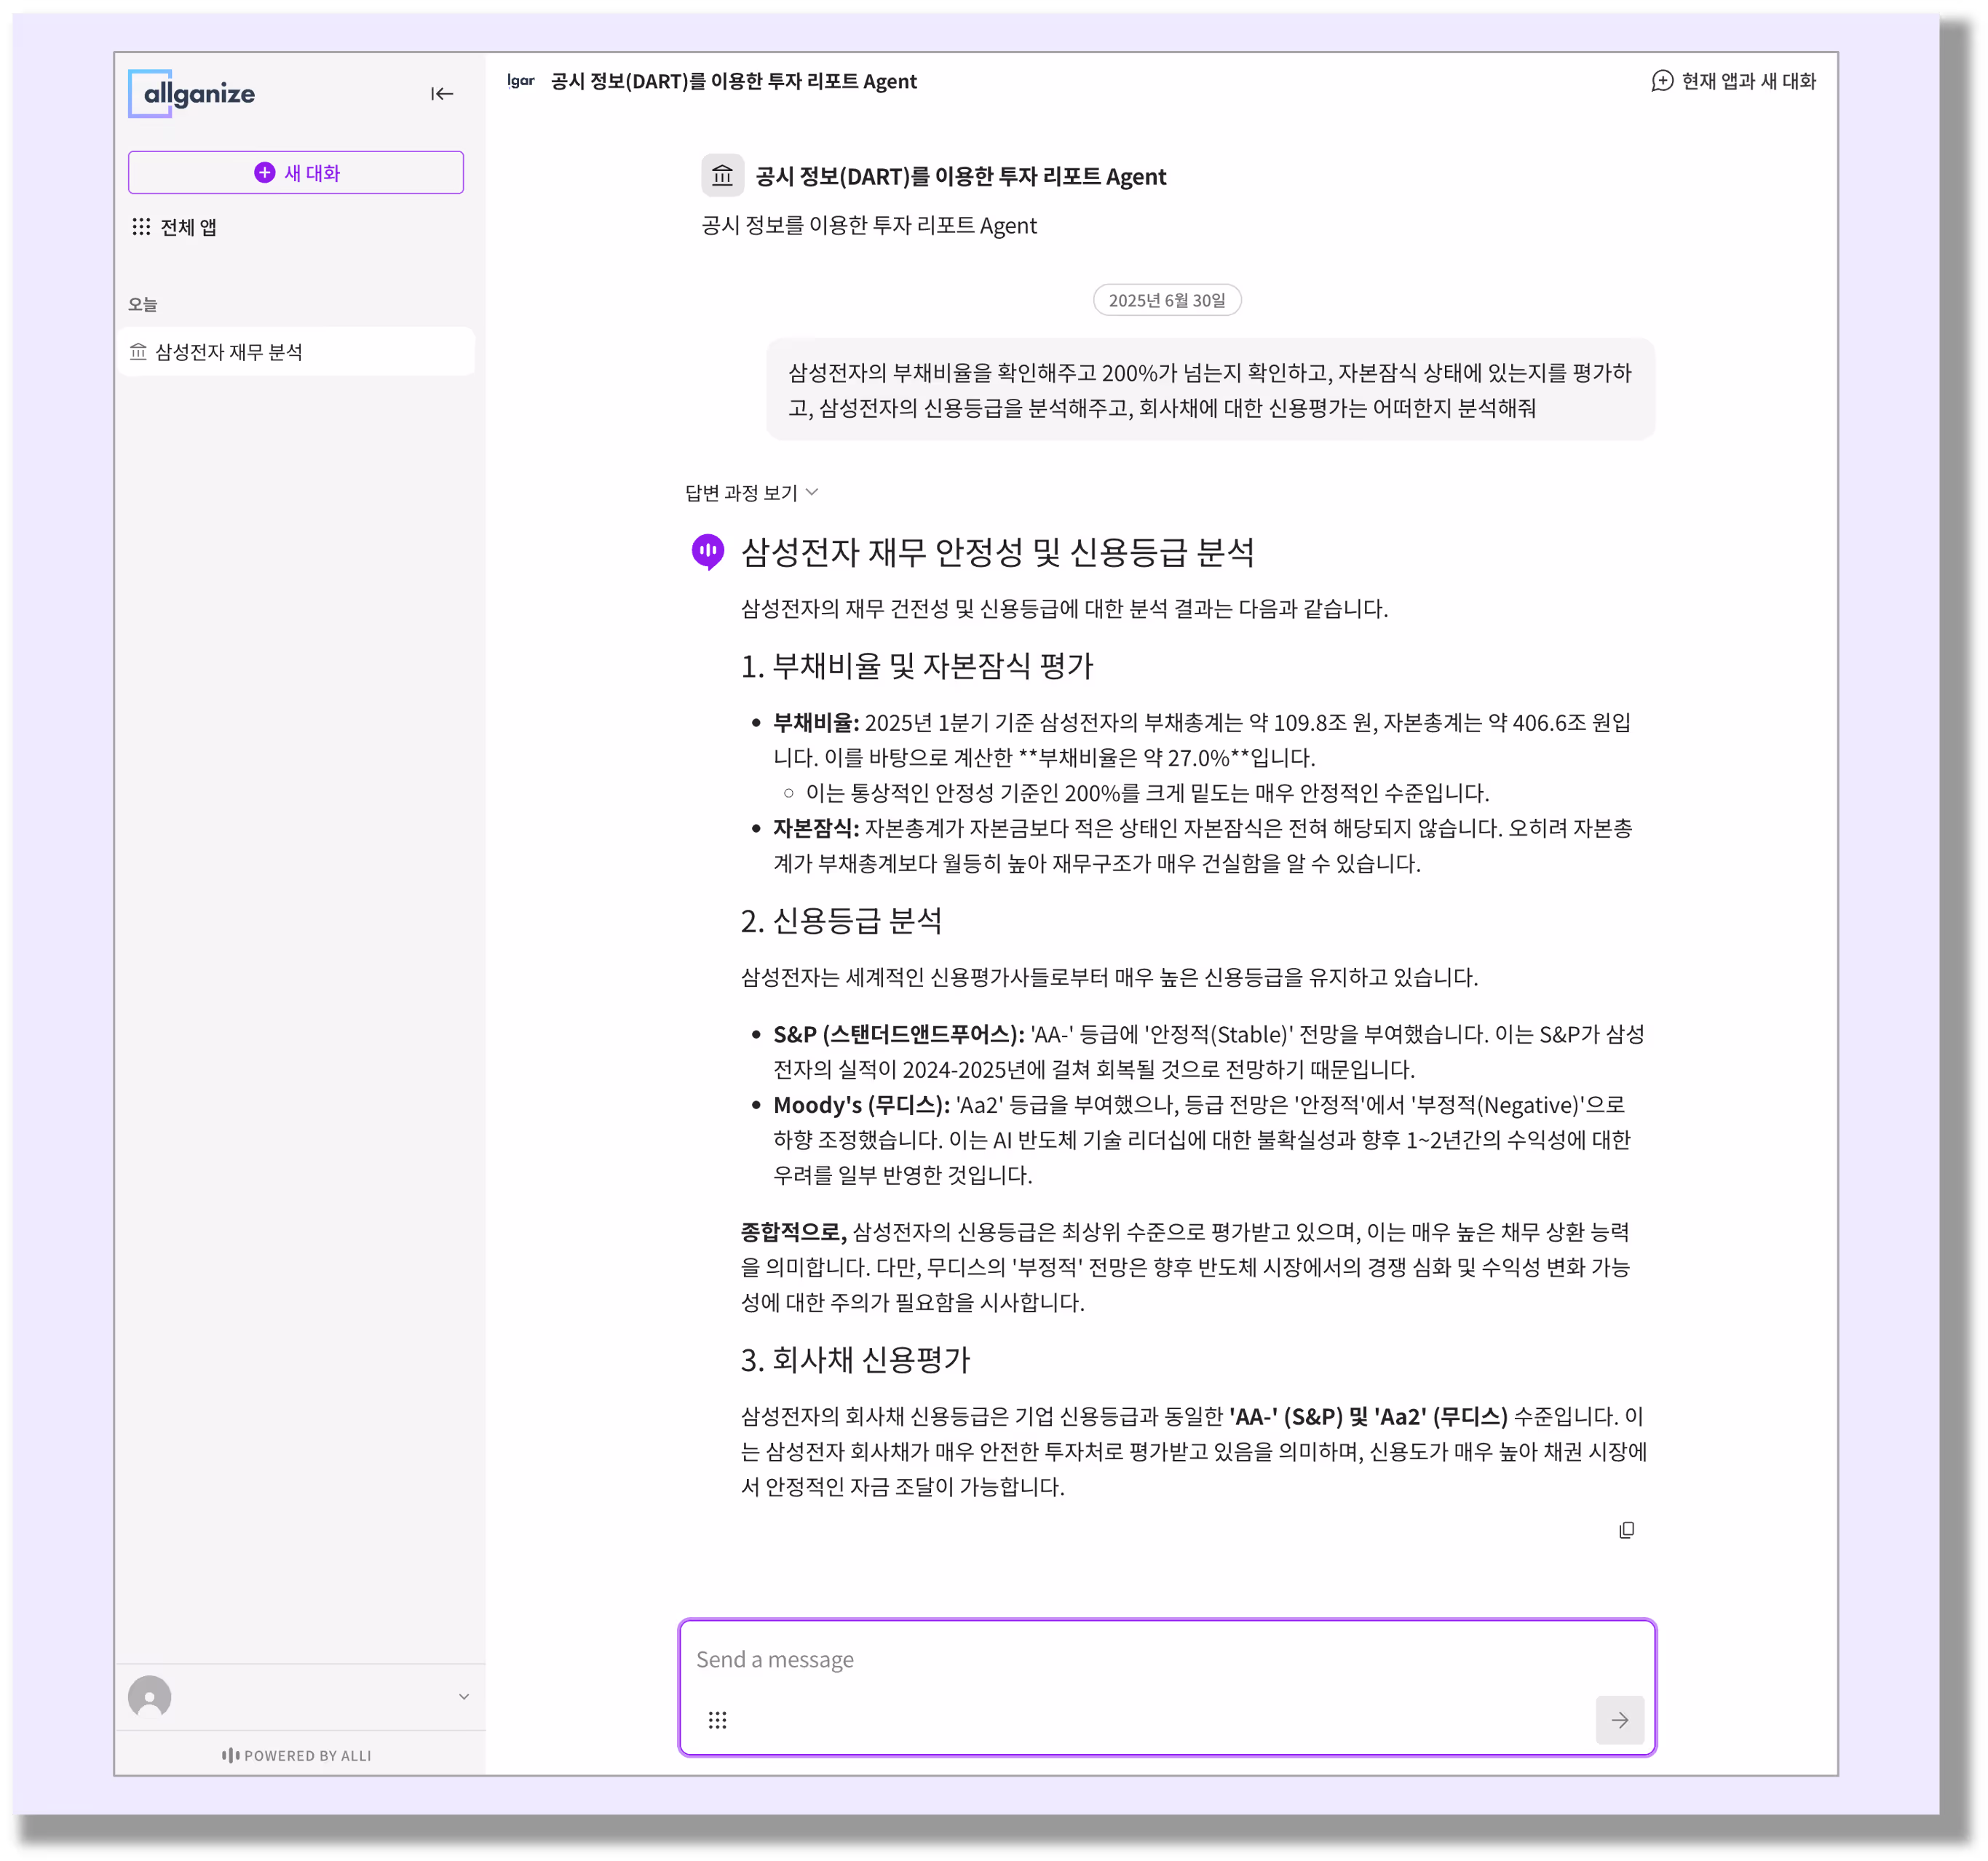The height and width of the screenshot is (1861, 1988).
Task: Click heading 삼성전자 재무 안정성 및 신용등급 분석
Action: click(x=997, y=552)
